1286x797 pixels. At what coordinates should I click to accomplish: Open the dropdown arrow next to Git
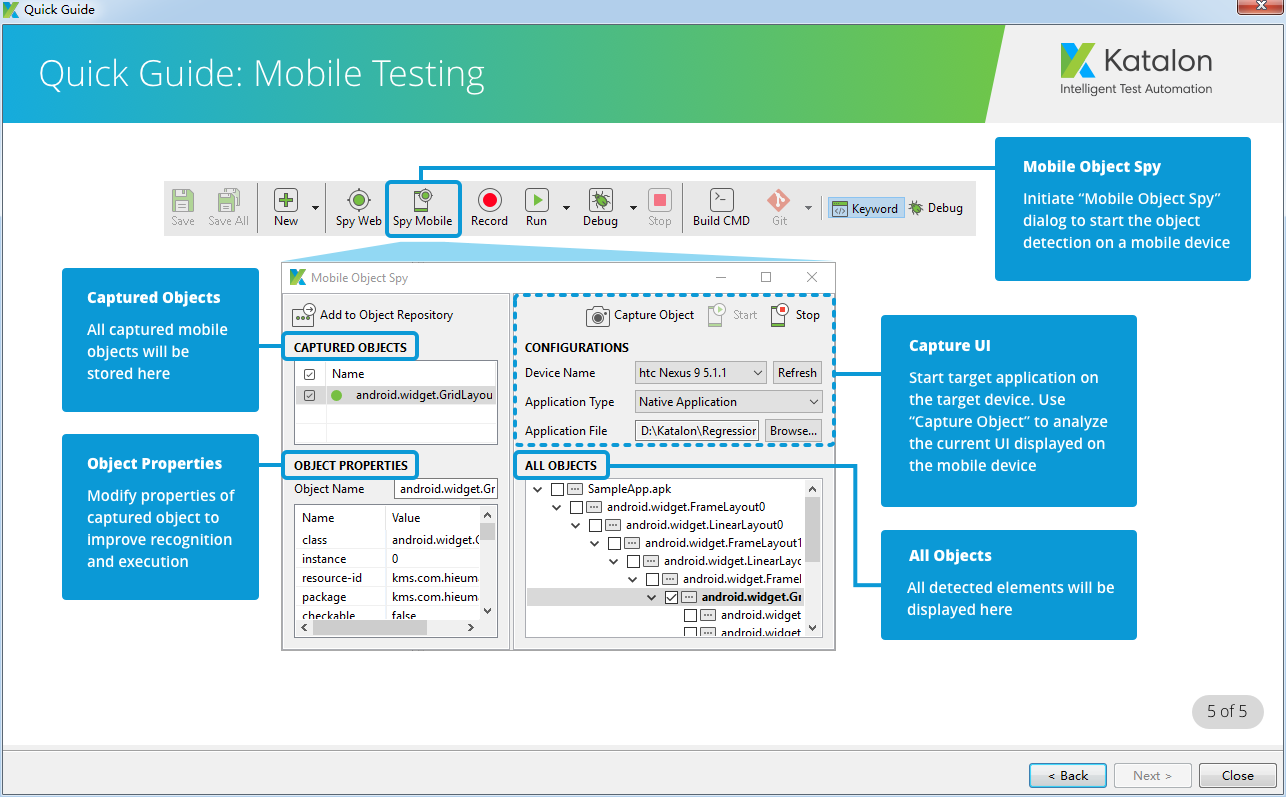pos(811,208)
